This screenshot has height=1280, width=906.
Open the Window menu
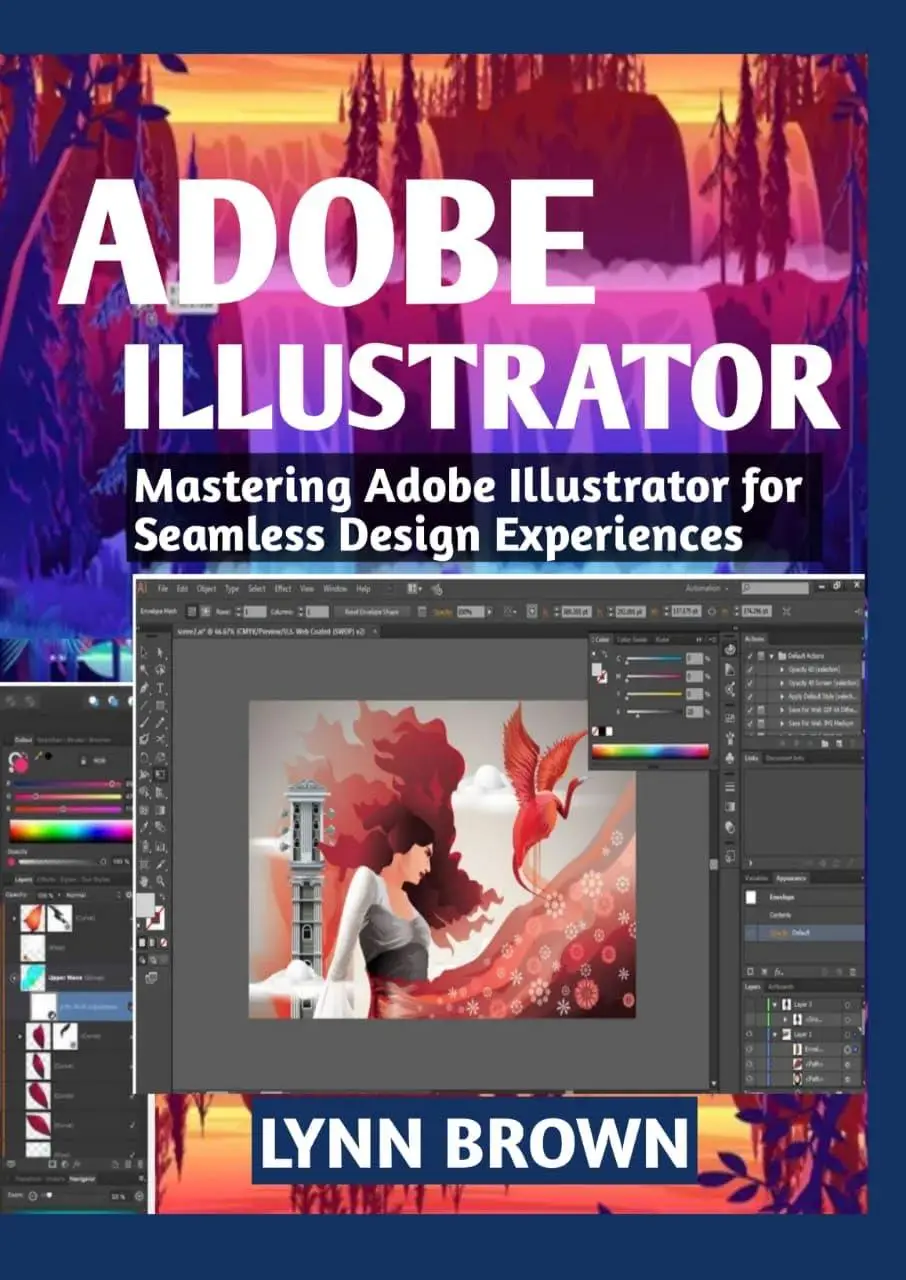335,589
